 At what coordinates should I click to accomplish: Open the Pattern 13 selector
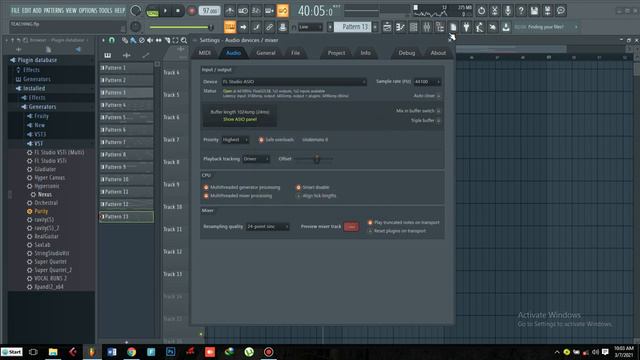pyautogui.click(x=353, y=27)
